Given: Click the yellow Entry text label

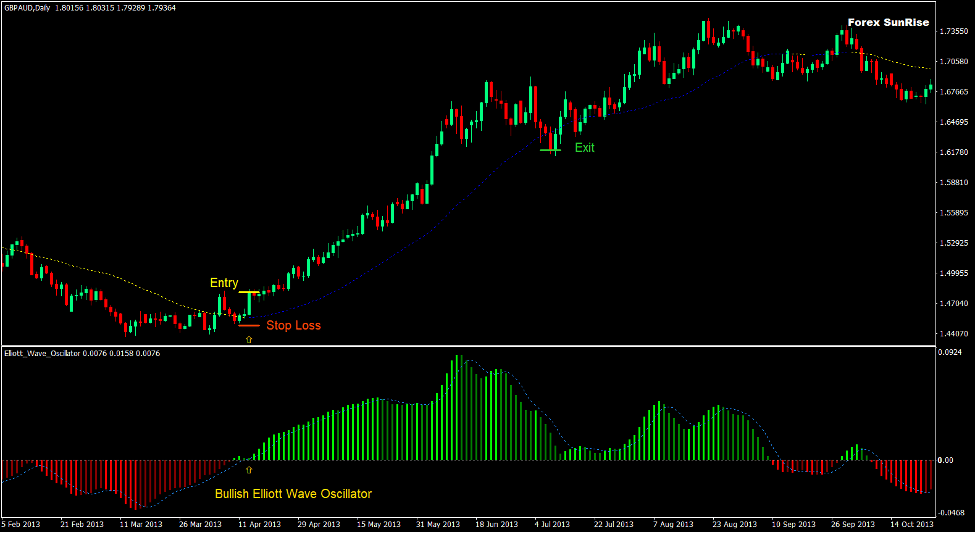Looking at the screenshot, I should coord(224,283).
